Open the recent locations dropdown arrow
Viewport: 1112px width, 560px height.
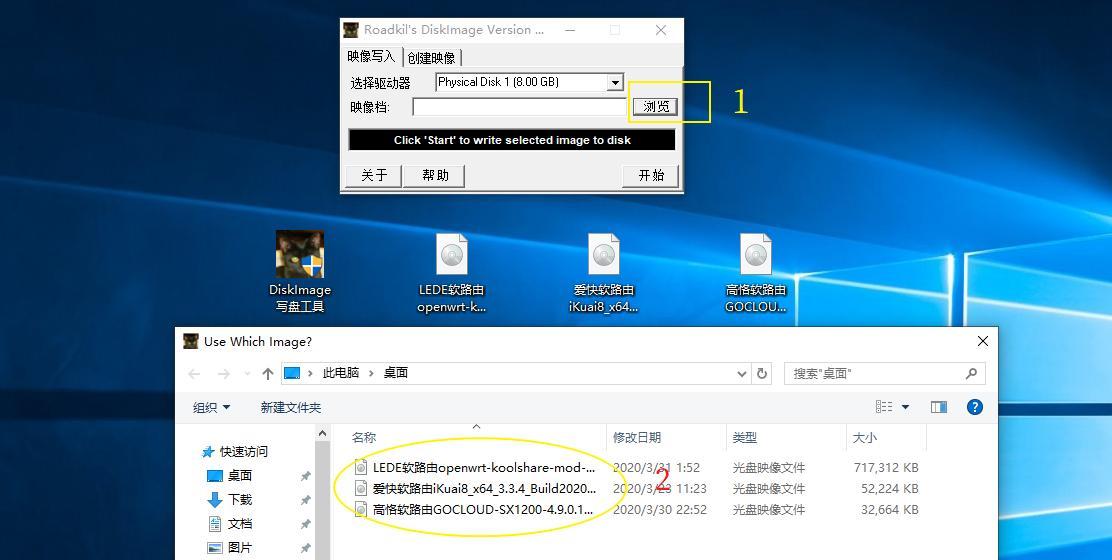(247, 374)
